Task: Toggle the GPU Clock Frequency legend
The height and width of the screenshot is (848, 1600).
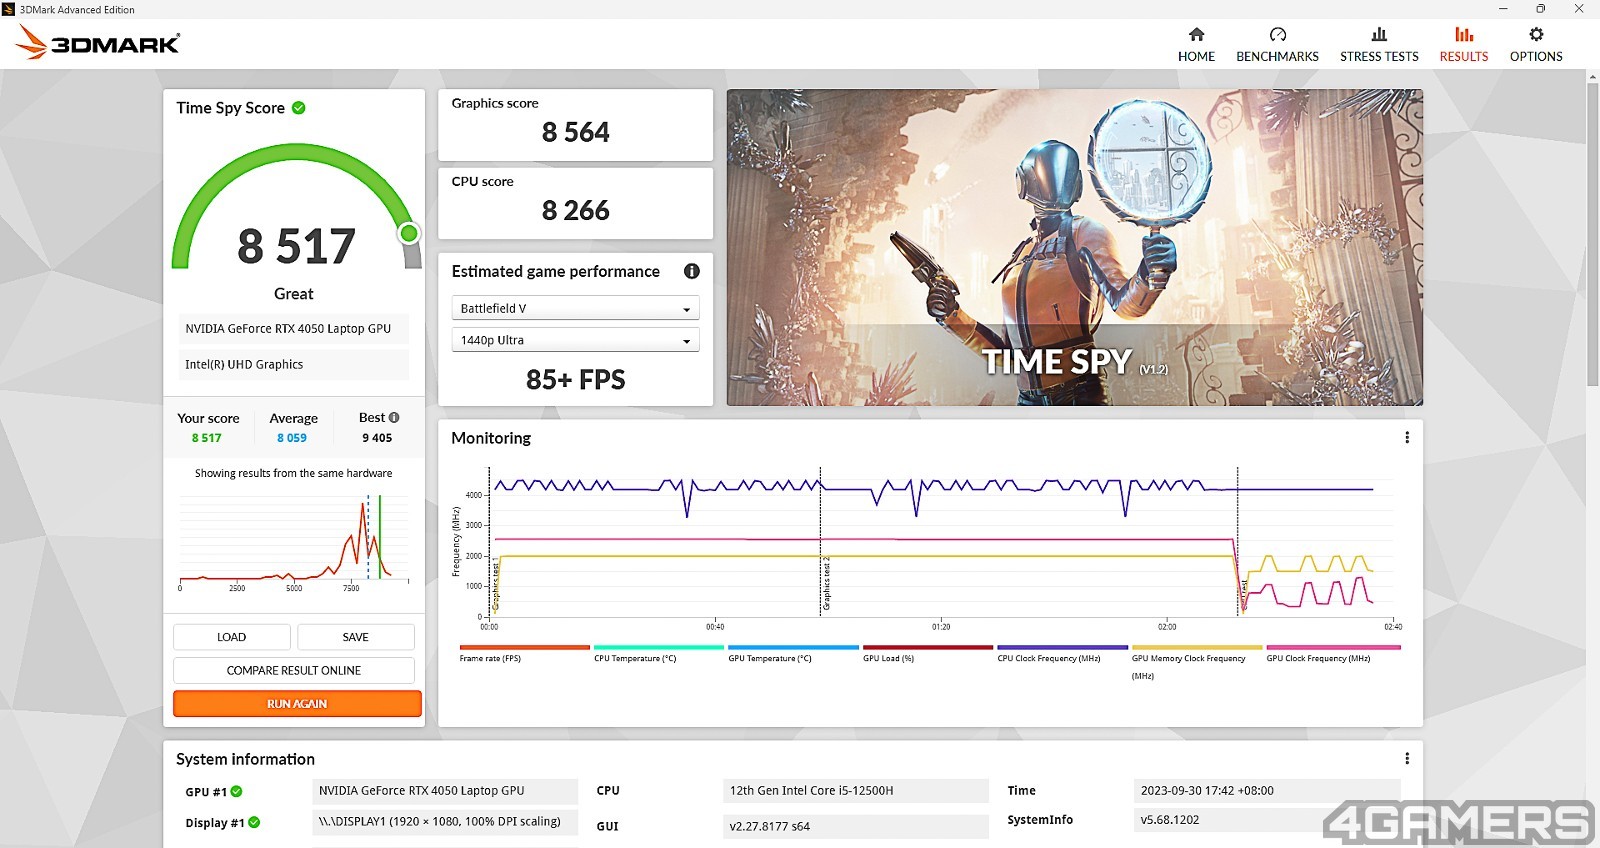Action: [x=1333, y=654]
